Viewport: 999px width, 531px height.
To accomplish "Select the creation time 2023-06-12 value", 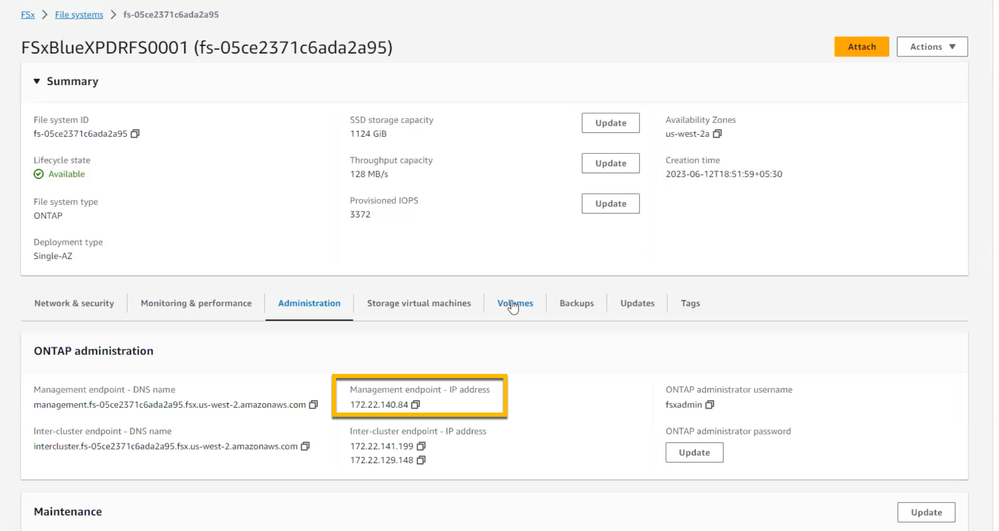I will point(724,174).
